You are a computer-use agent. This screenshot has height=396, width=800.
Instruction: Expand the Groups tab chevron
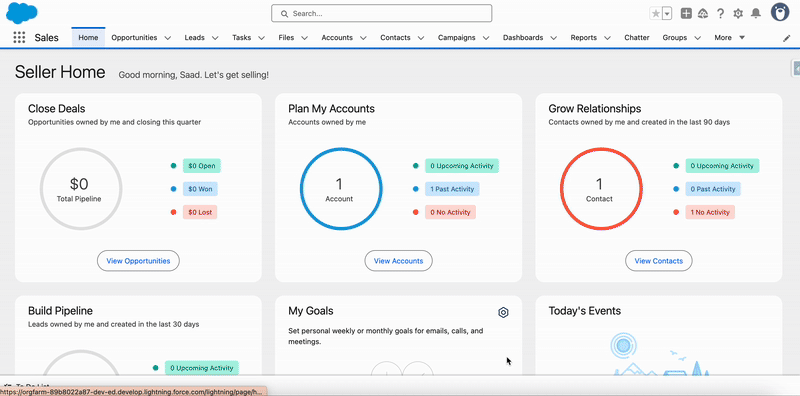[x=697, y=38]
